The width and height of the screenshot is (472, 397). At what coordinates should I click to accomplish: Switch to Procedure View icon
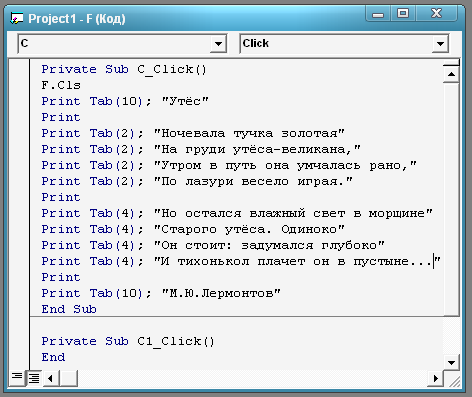tap(17, 378)
